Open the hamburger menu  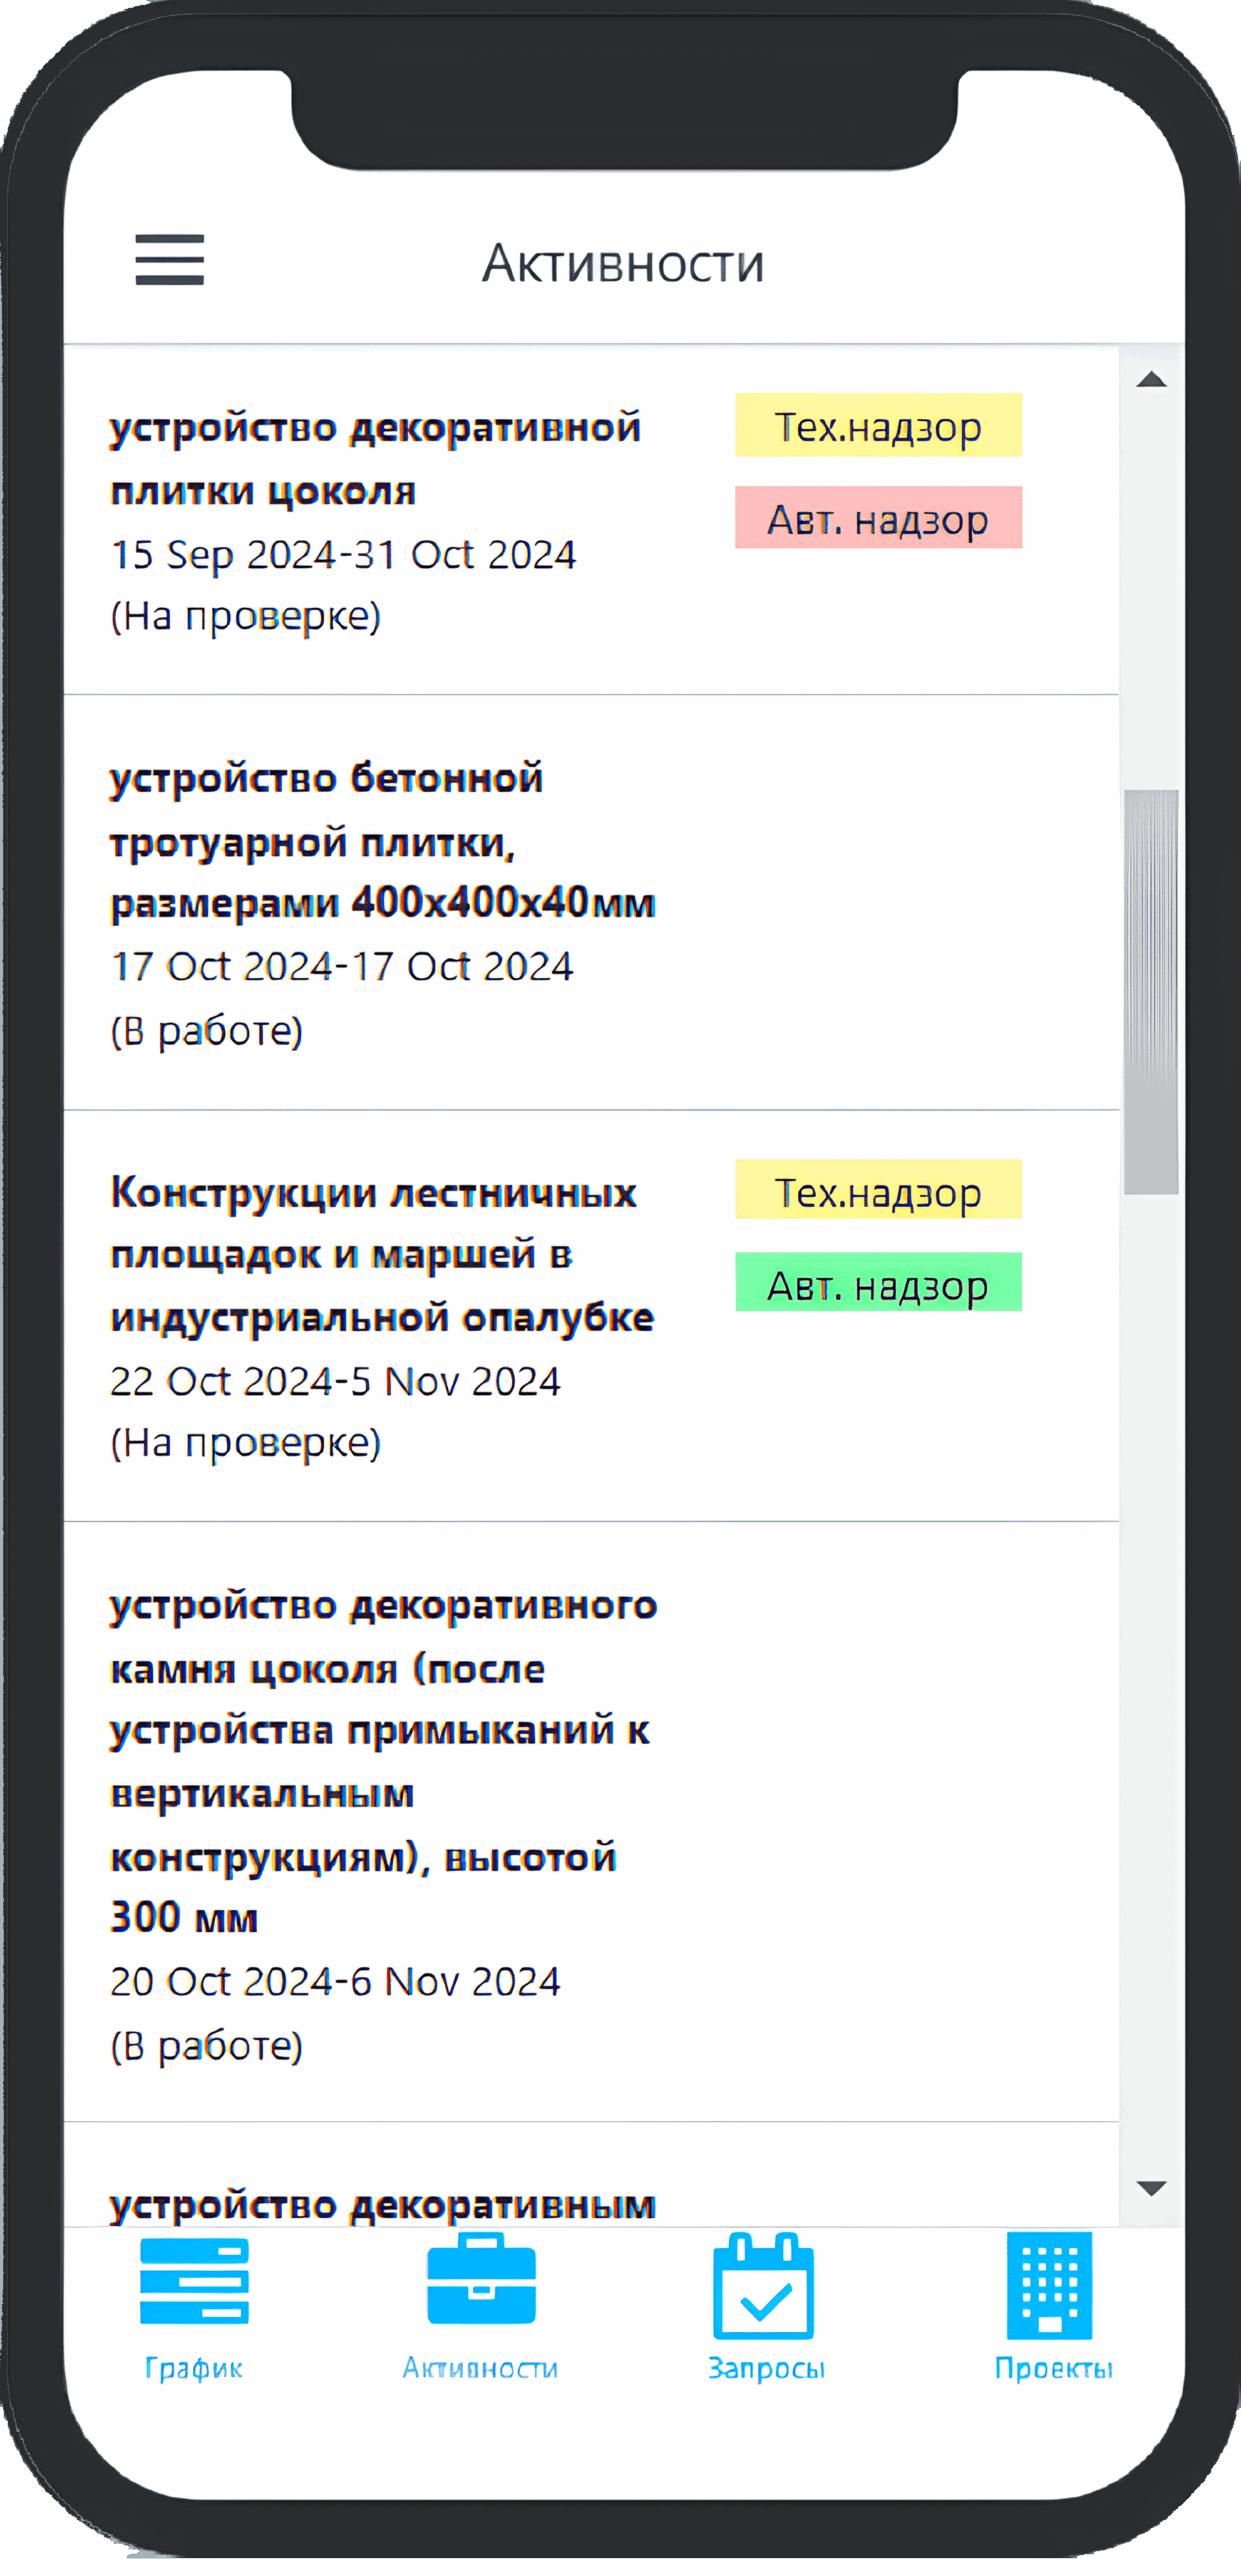[170, 260]
